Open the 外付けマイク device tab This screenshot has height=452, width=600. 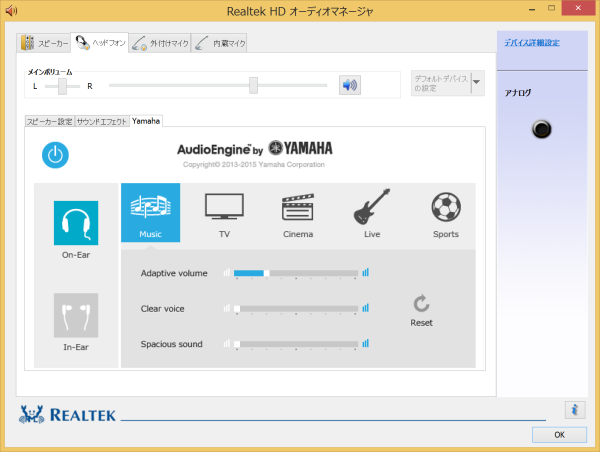point(160,43)
